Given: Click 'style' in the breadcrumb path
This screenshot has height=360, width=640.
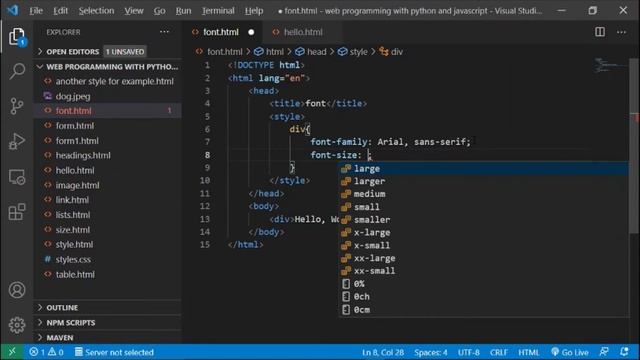Looking at the screenshot, I should tap(353, 52).
